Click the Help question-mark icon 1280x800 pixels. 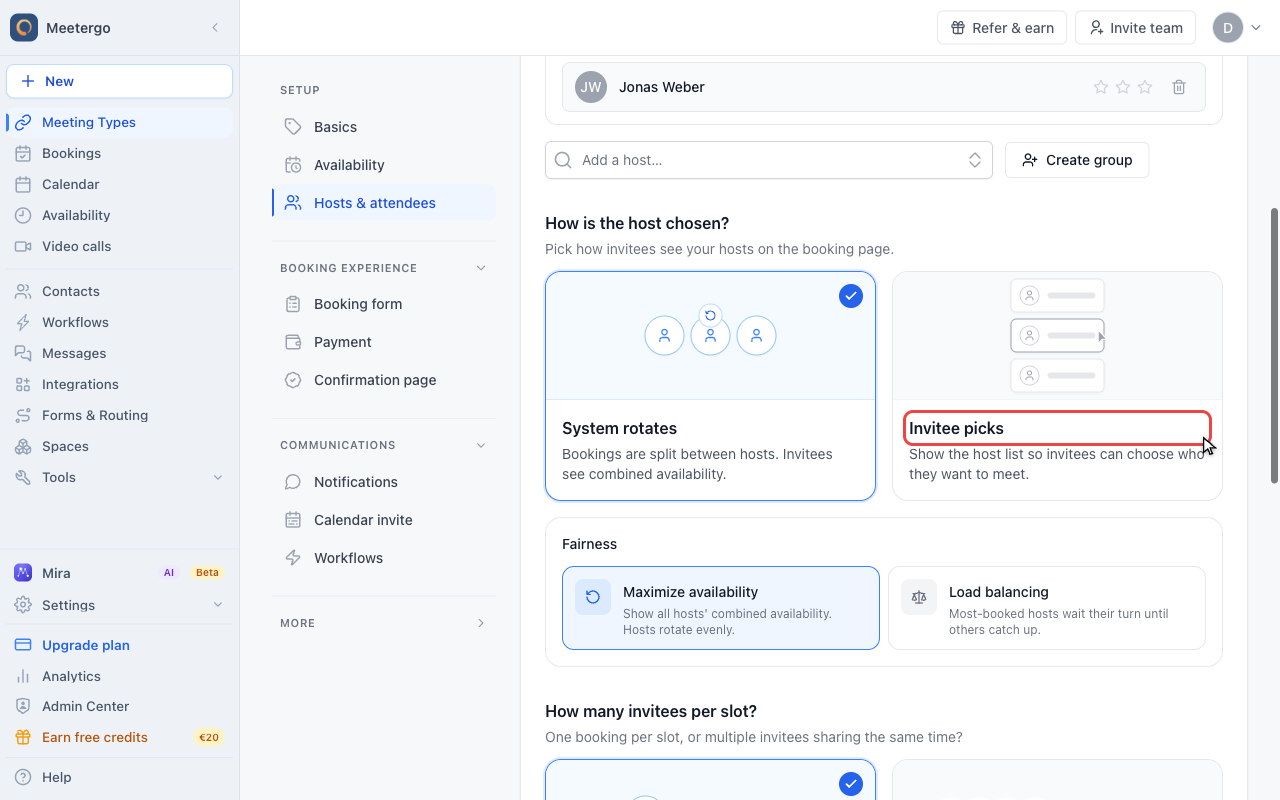pyautogui.click(x=23, y=777)
